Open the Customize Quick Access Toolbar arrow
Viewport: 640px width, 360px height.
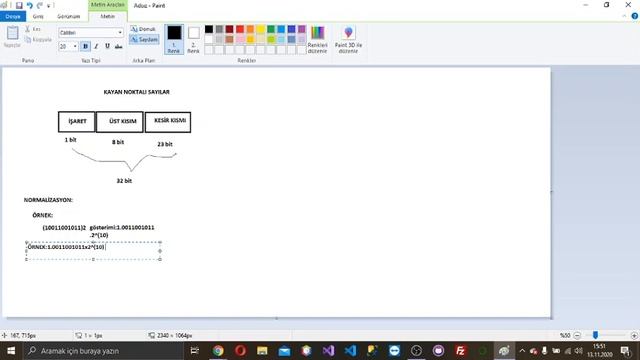[x=49, y=6]
